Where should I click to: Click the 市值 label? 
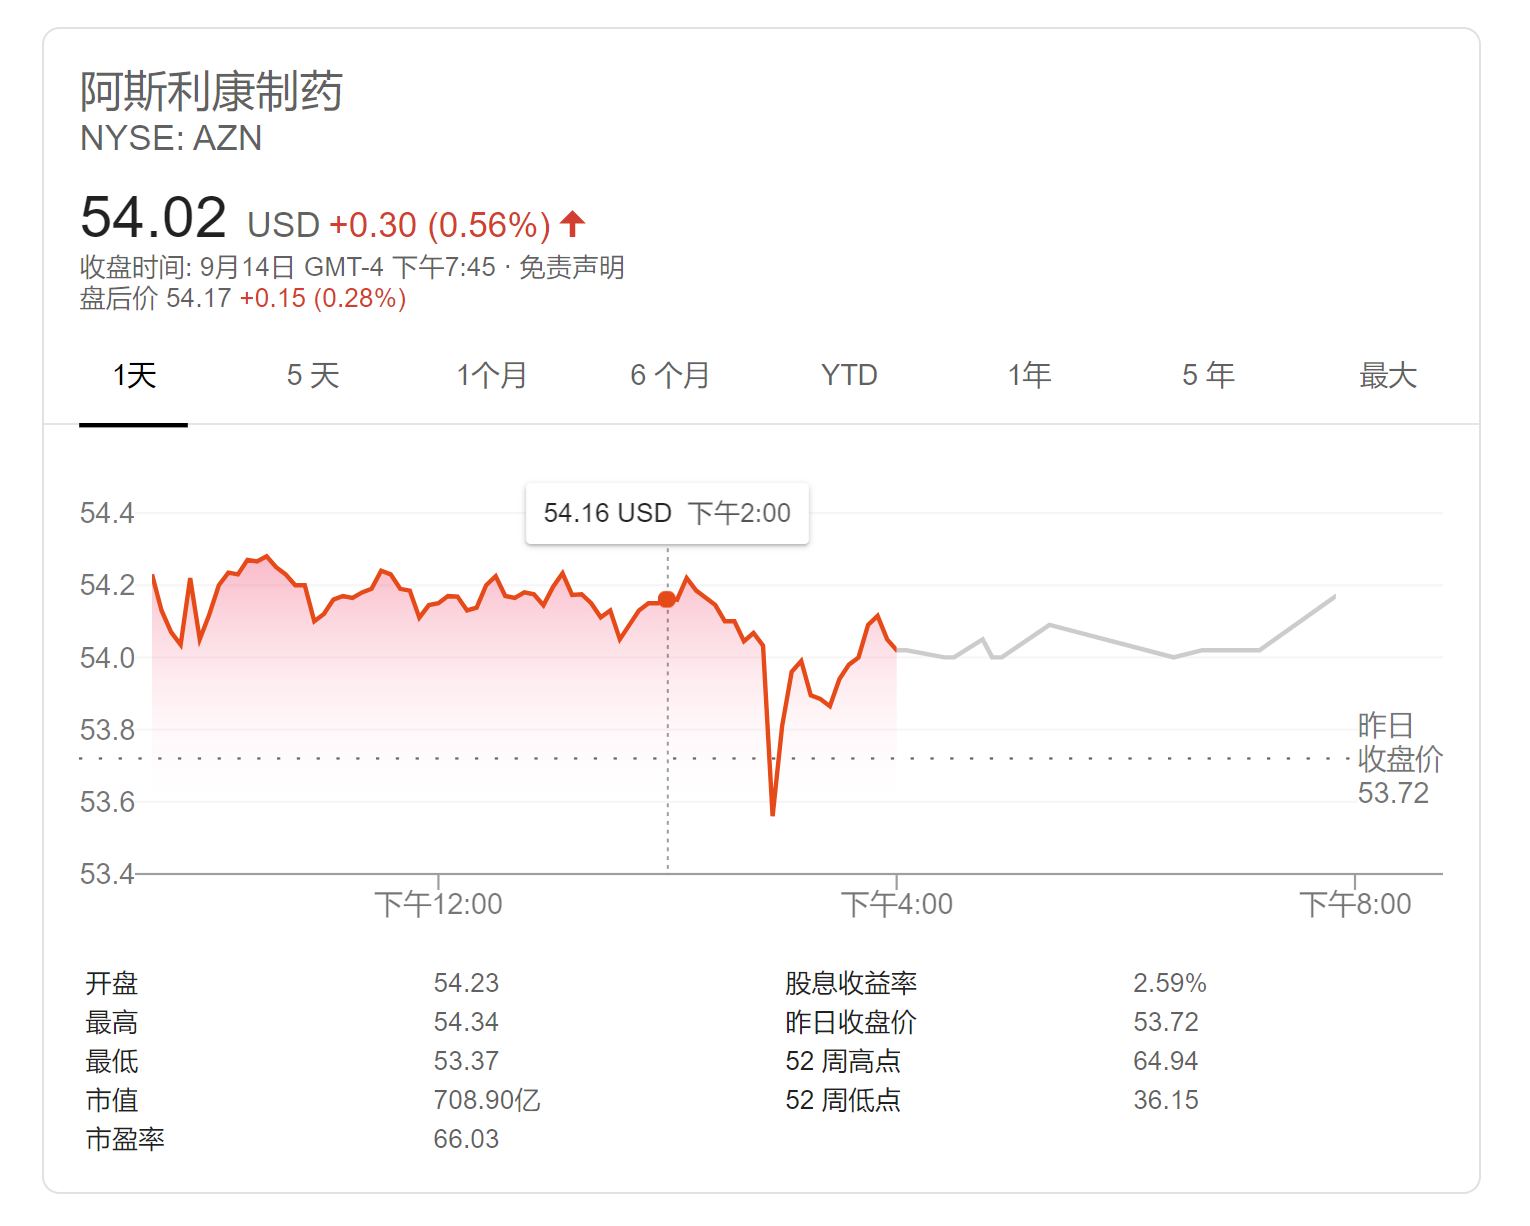112,1100
